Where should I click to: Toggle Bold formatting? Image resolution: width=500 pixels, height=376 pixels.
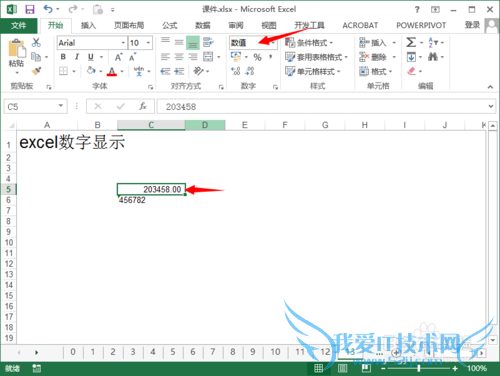[63, 57]
